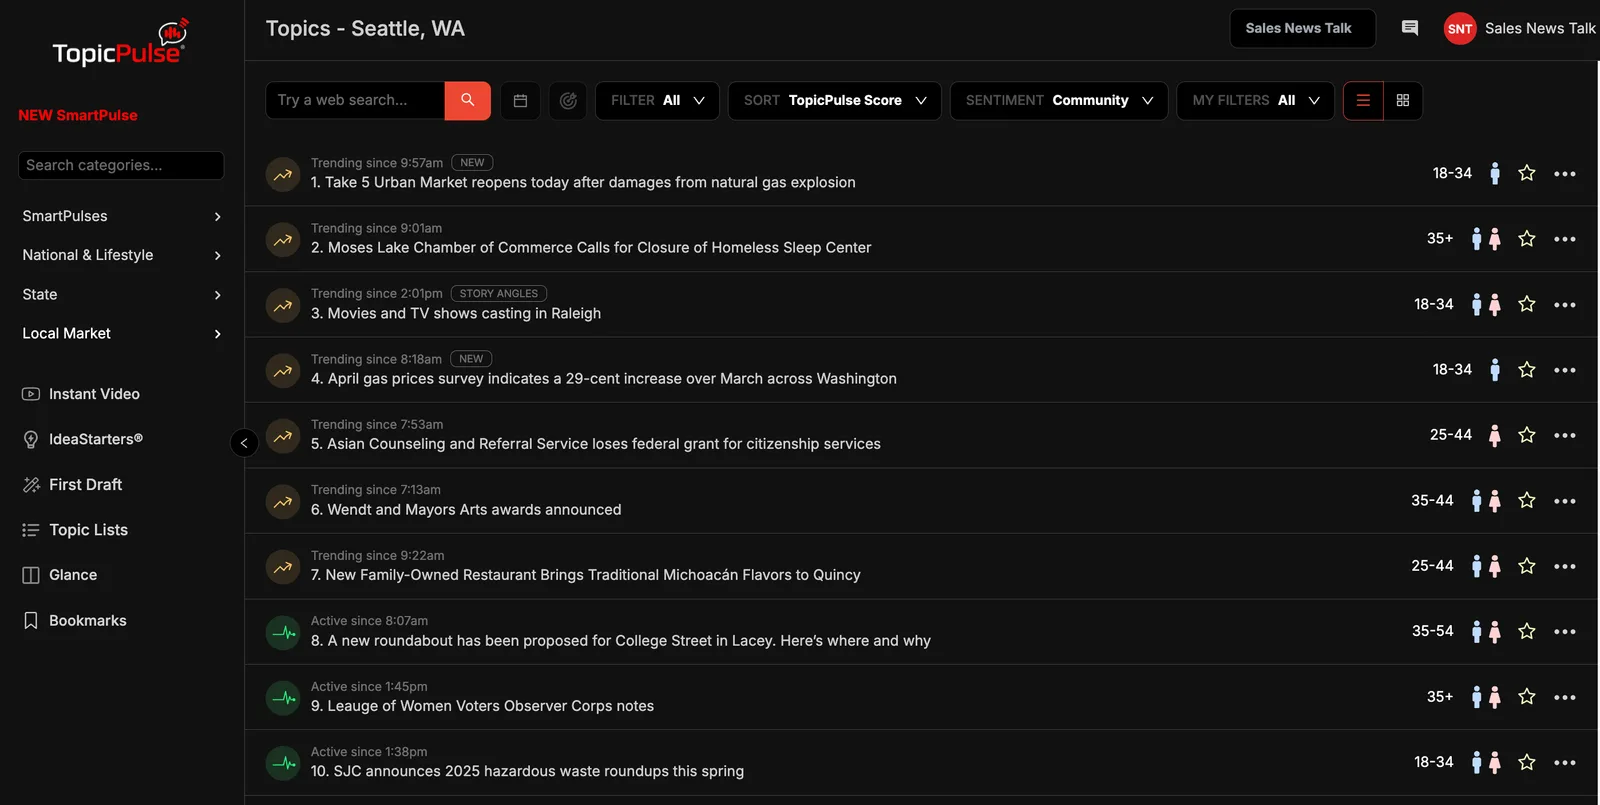Star the Moses Lake Chamber of Commerce topic
Viewport: 1600px width, 805px height.
1527,239
